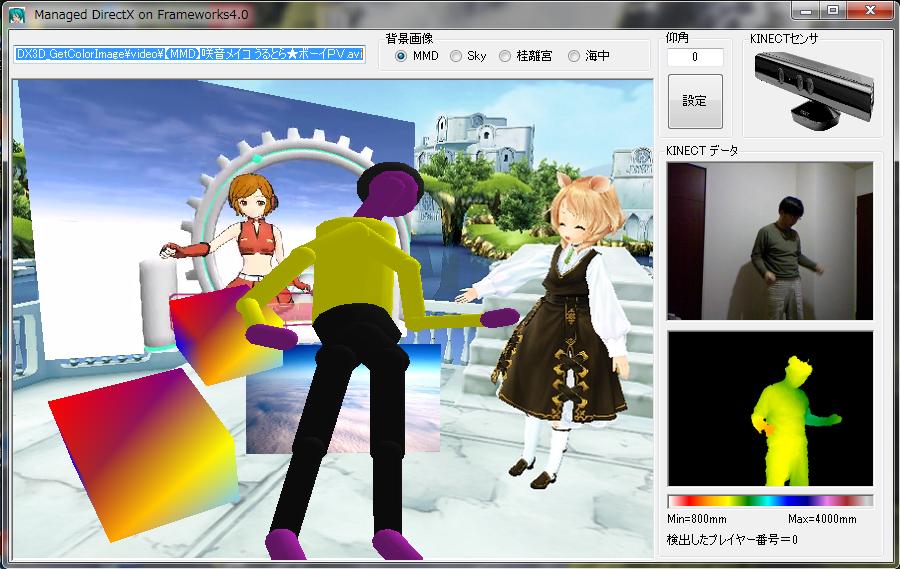This screenshot has width=900, height=569.
Task: Click the Kinect sensor device image
Action: click(x=814, y=91)
